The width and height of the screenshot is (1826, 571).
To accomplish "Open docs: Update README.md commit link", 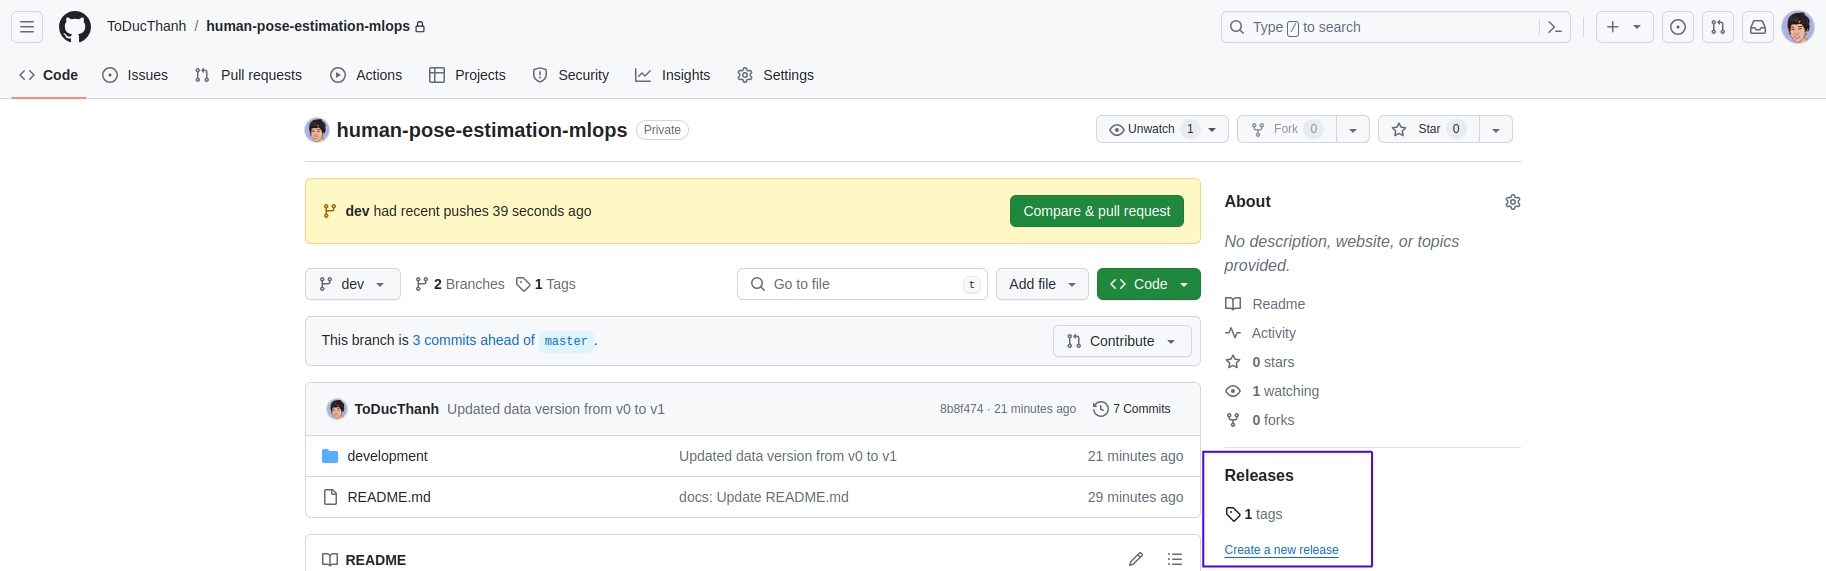I will (x=764, y=497).
